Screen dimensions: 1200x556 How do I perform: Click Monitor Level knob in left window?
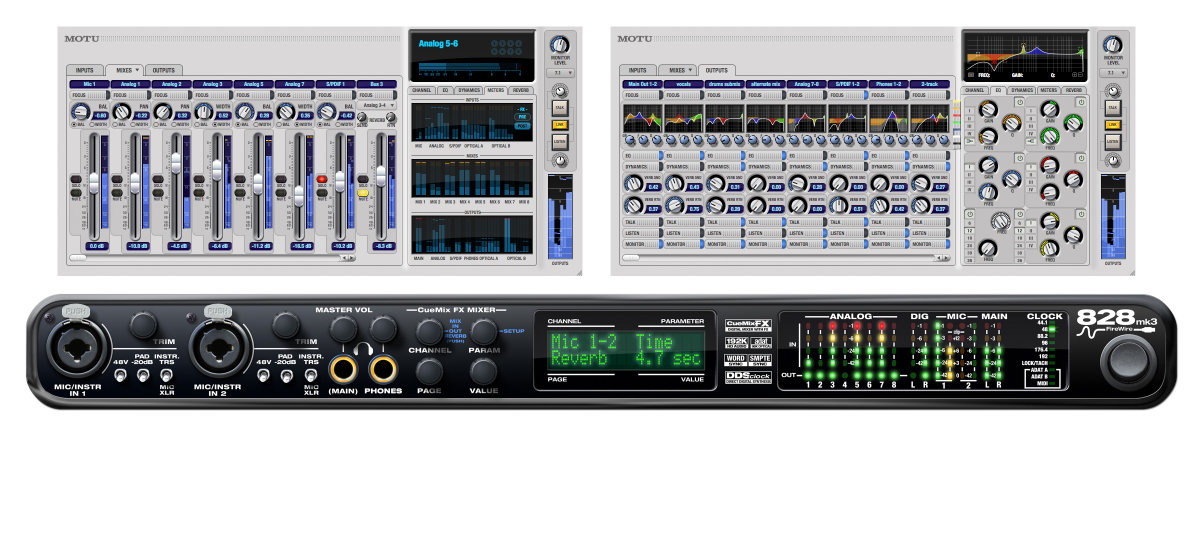pyautogui.click(x=560, y=45)
